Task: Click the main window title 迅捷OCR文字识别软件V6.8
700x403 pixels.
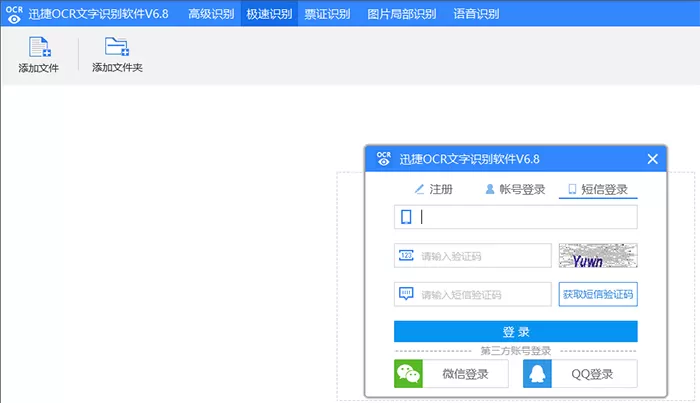Action: [x=98, y=14]
